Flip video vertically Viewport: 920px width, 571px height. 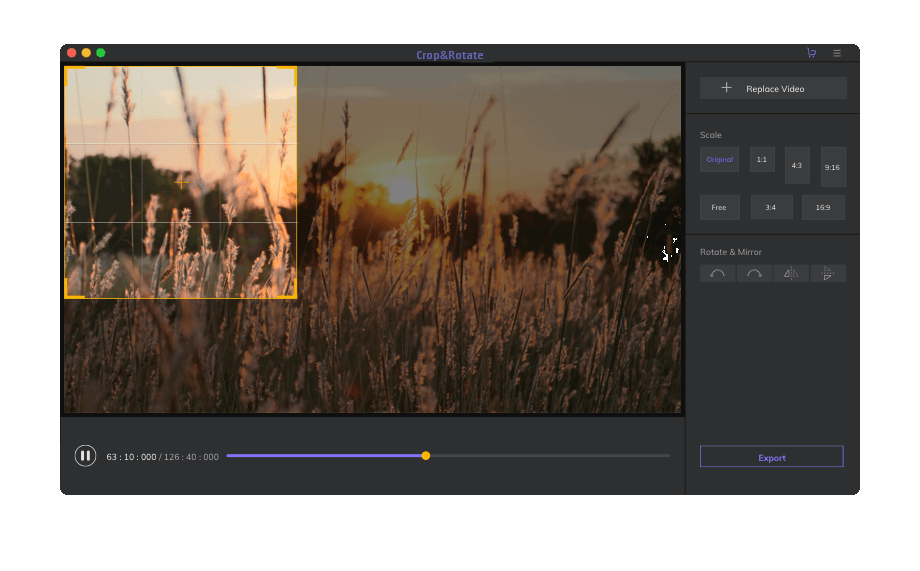pyautogui.click(x=828, y=274)
